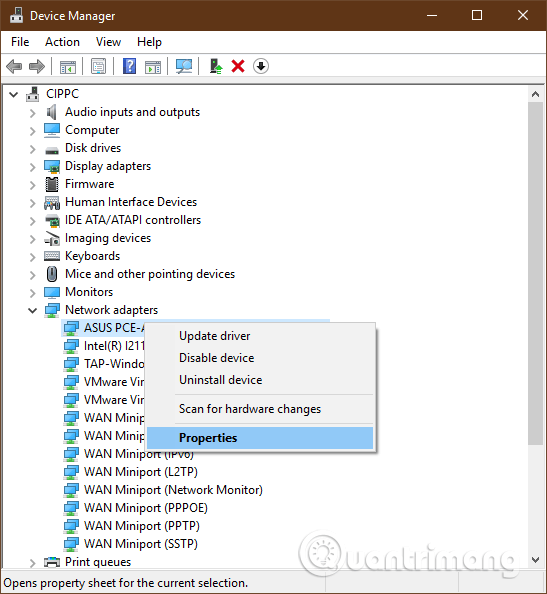Image resolution: width=547 pixels, height=594 pixels.
Task: Click the Mice and other pointing devices icon
Action: pos(52,274)
